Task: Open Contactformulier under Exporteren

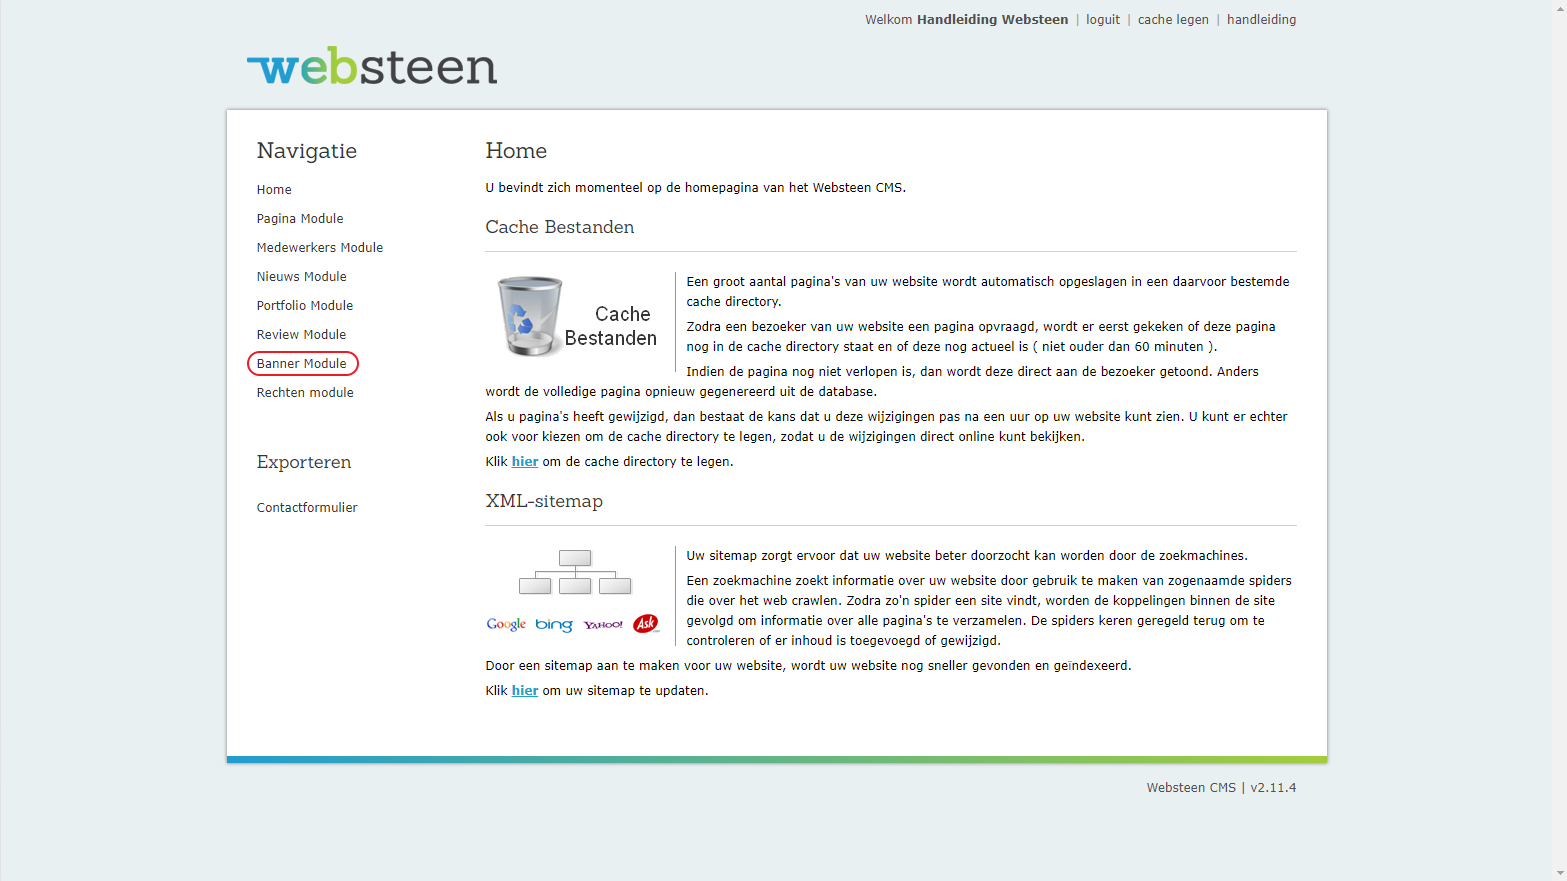Action: (307, 508)
